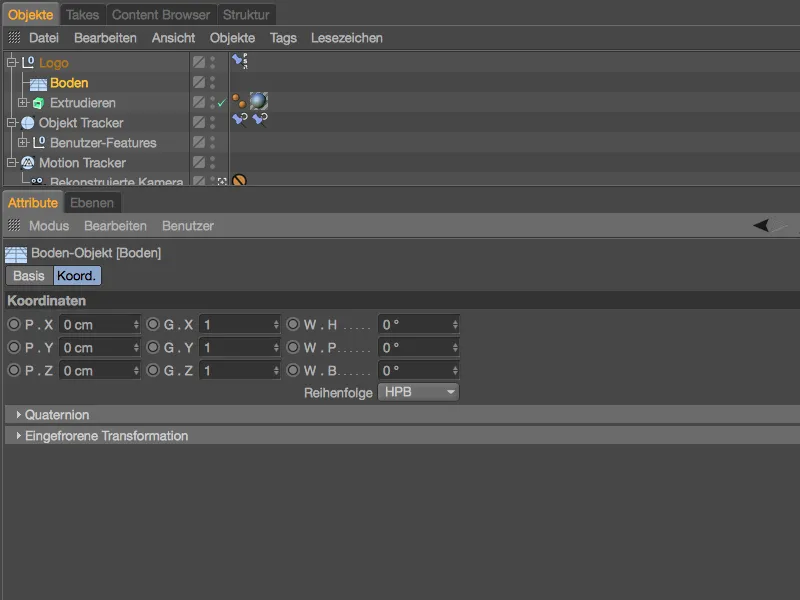Show the Basis properties tab

click(29, 276)
